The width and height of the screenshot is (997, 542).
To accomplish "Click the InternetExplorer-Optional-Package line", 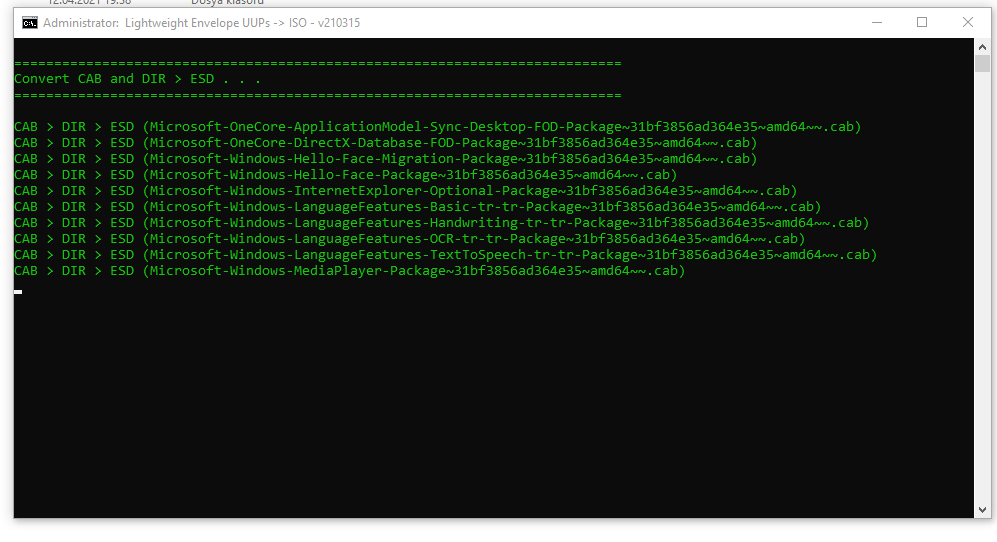I will (406, 190).
